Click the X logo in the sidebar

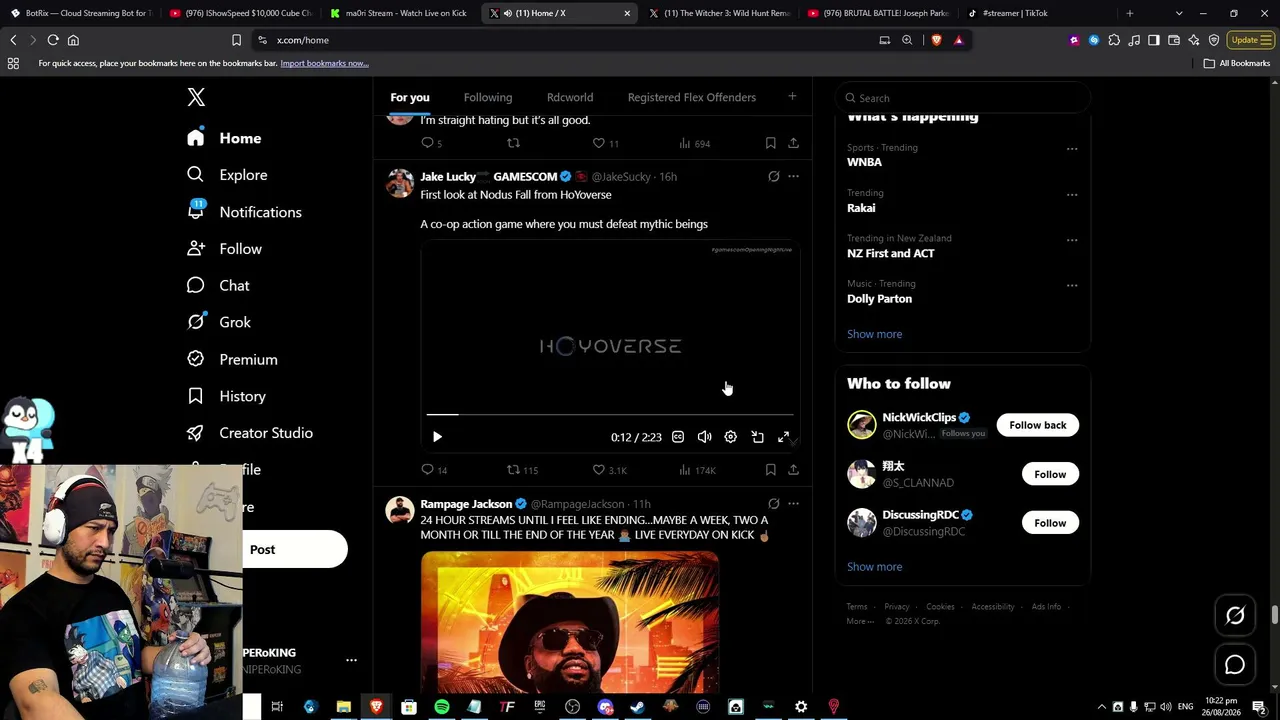coord(196,97)
